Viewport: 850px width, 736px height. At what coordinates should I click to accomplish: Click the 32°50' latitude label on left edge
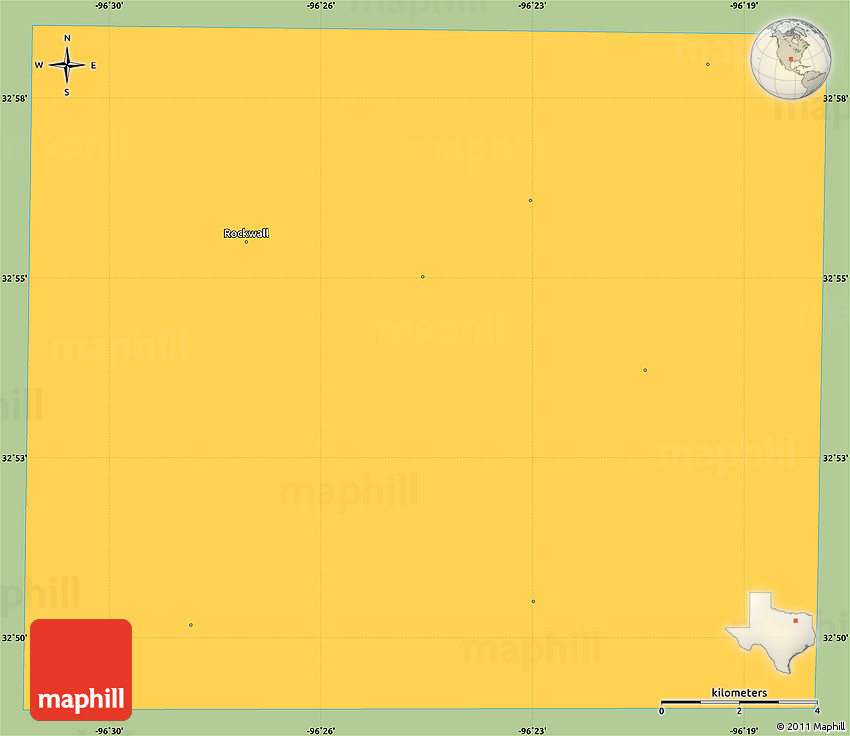click(x=14, y=637)
